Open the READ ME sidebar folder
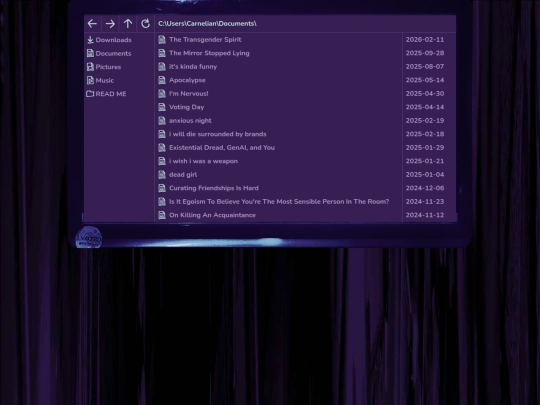 111,94
